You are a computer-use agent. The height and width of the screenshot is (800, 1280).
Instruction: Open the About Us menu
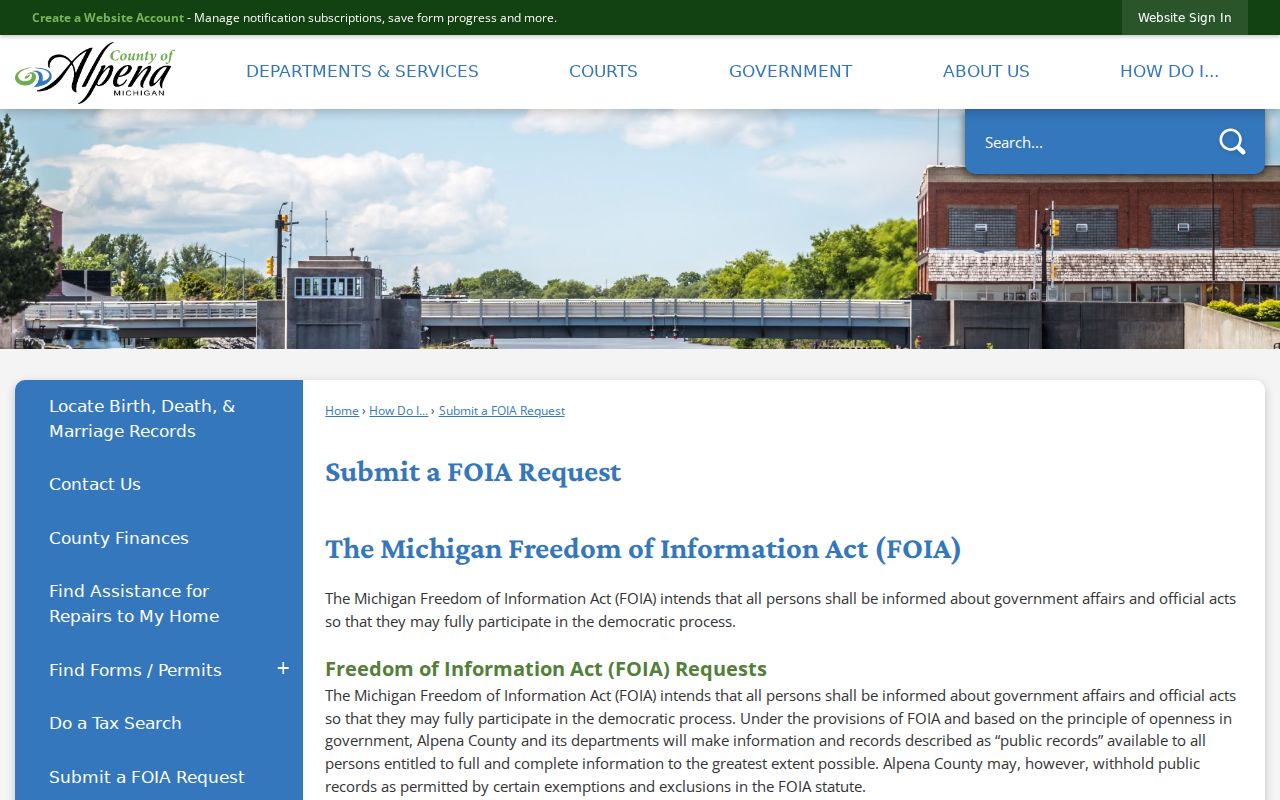[986, 72]
